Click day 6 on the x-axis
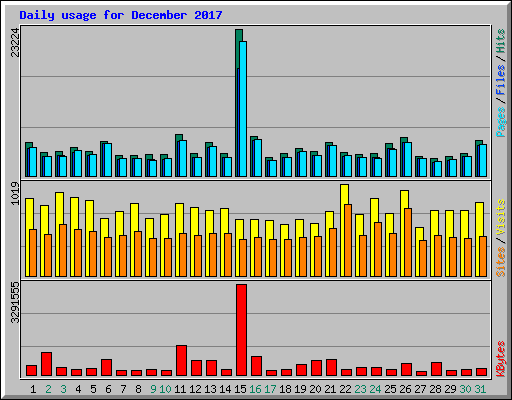The image size is (512, 400). pos(108,389)
